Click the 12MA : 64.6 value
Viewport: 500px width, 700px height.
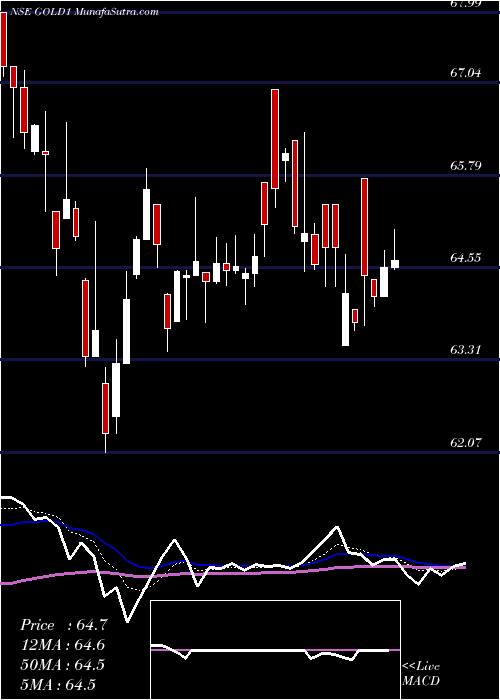click(x=64, y=645)
